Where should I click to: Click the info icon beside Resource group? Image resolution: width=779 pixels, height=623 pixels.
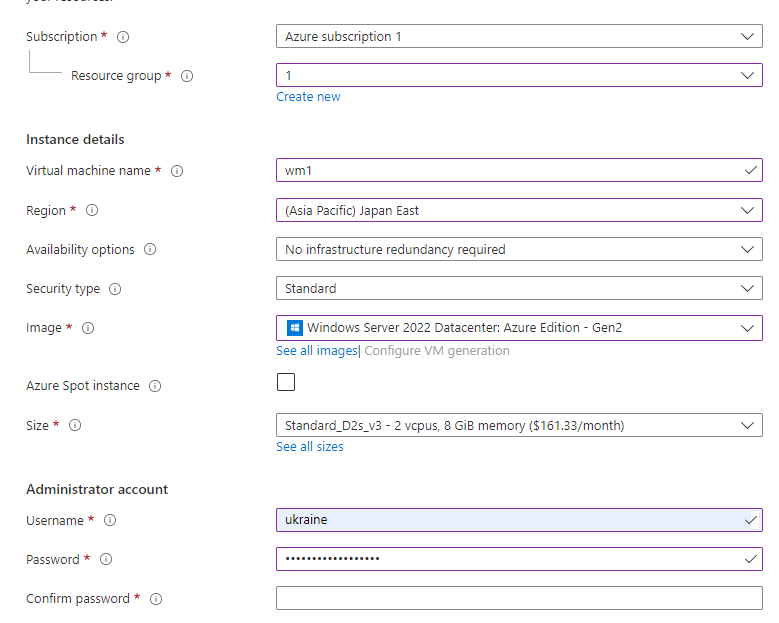187,76
